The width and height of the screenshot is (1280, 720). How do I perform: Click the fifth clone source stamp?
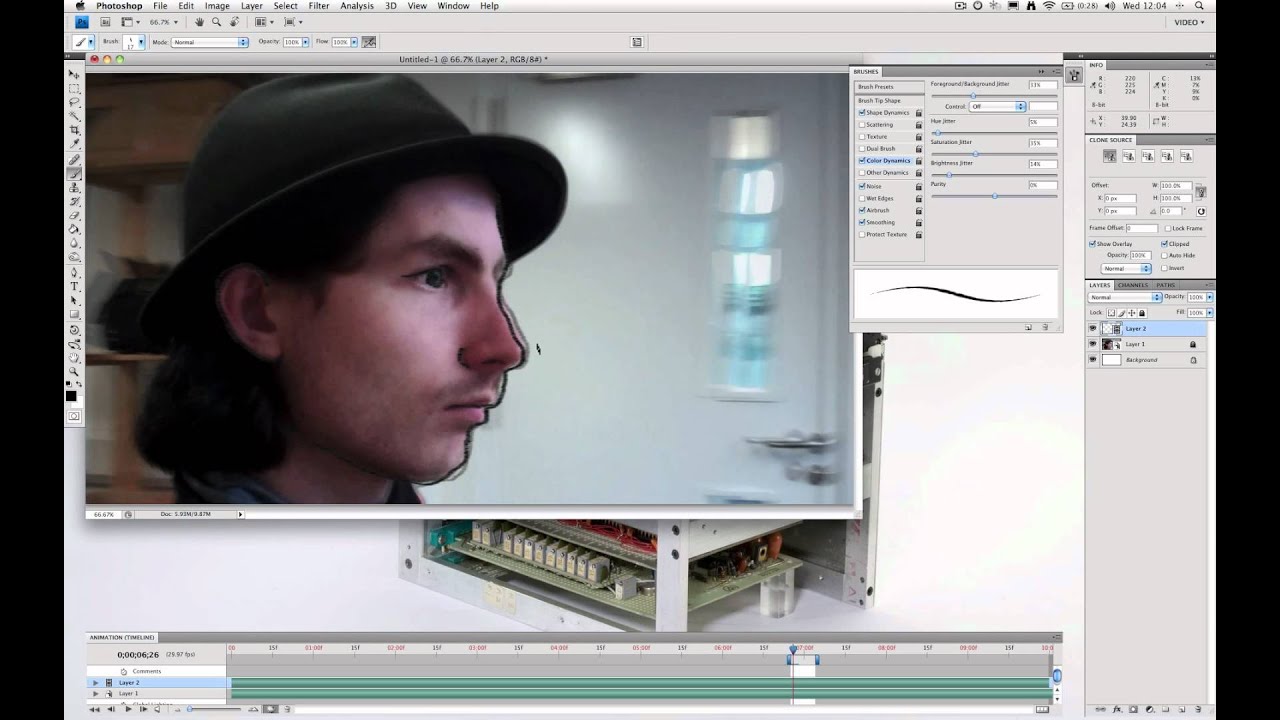1187,156
